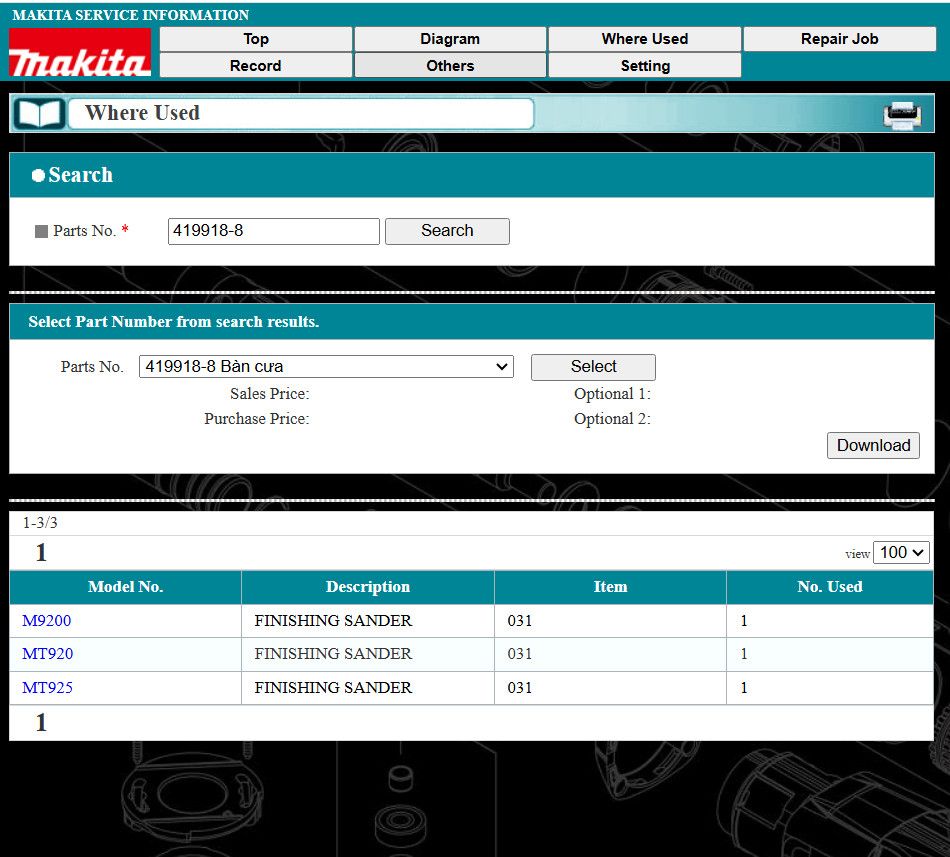Click the Where Used page title
950x857 pixels.
tap(142, 113)
